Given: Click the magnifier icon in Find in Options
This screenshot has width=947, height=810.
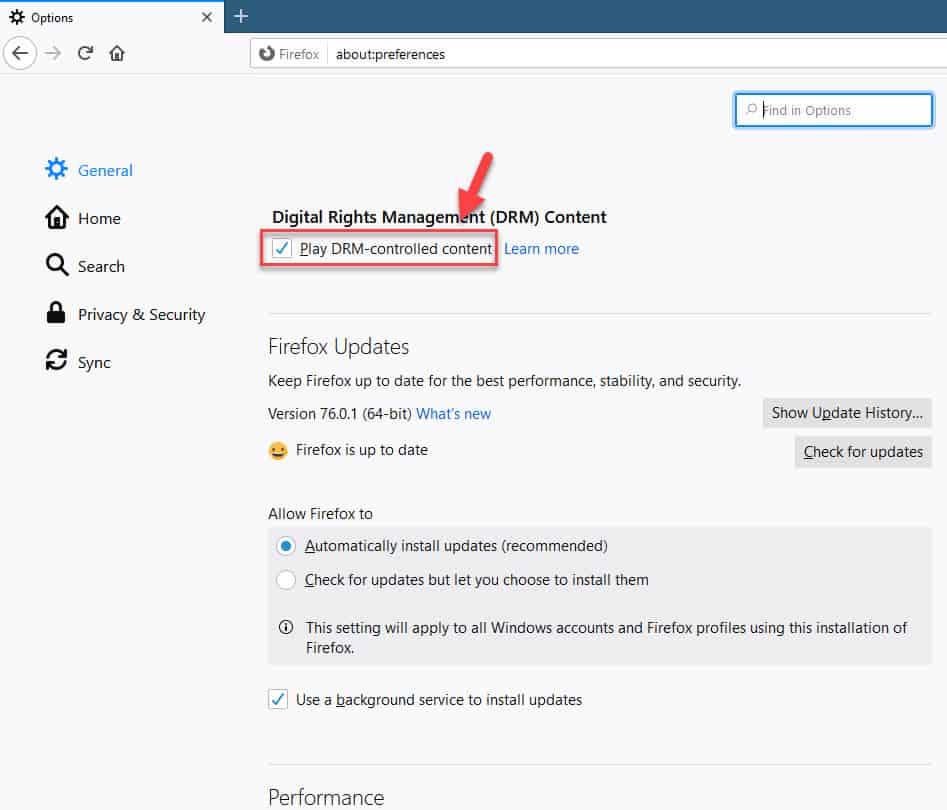Looking at the screenshot, I should point(751,109).
